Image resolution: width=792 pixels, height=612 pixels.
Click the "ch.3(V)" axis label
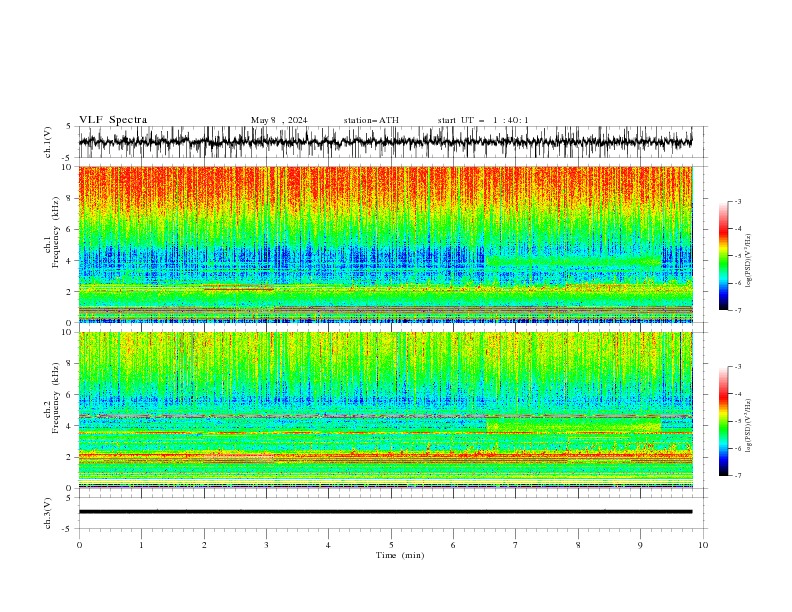[x=48, y=513]
